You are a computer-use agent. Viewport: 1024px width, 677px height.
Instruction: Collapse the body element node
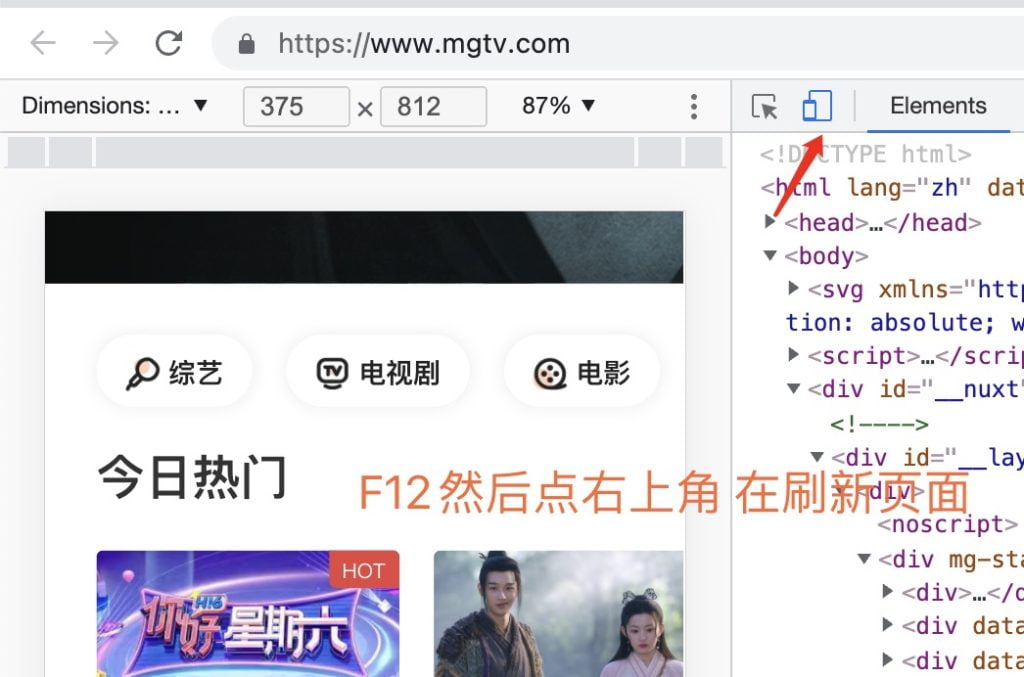click(770, 255)
